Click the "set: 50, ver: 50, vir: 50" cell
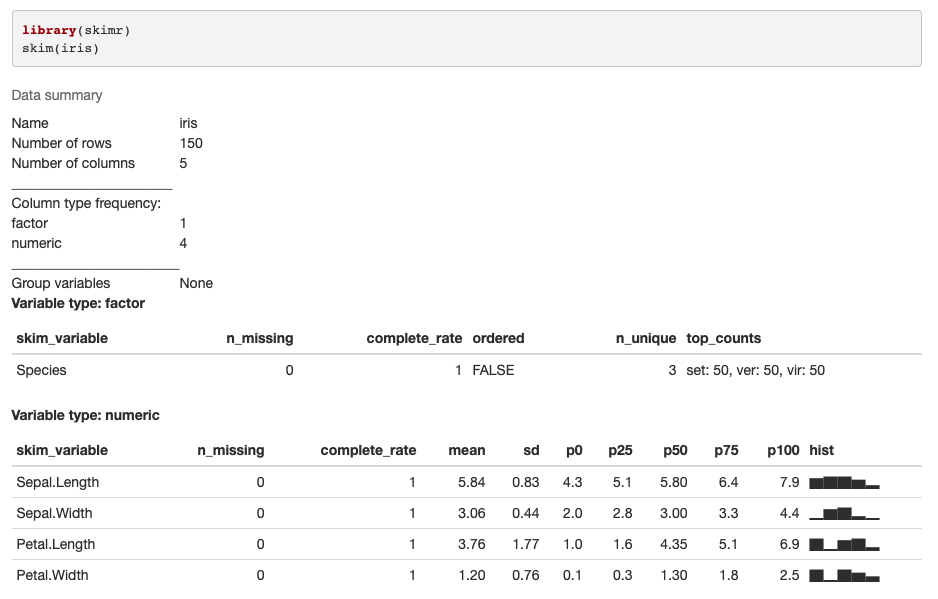 pos(755,371)
